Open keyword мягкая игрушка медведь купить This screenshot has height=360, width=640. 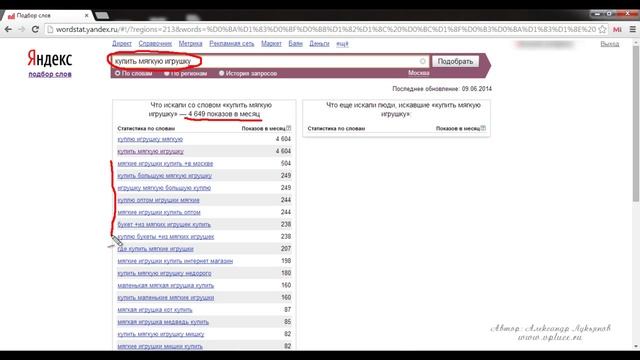click(x=163, y=322)
